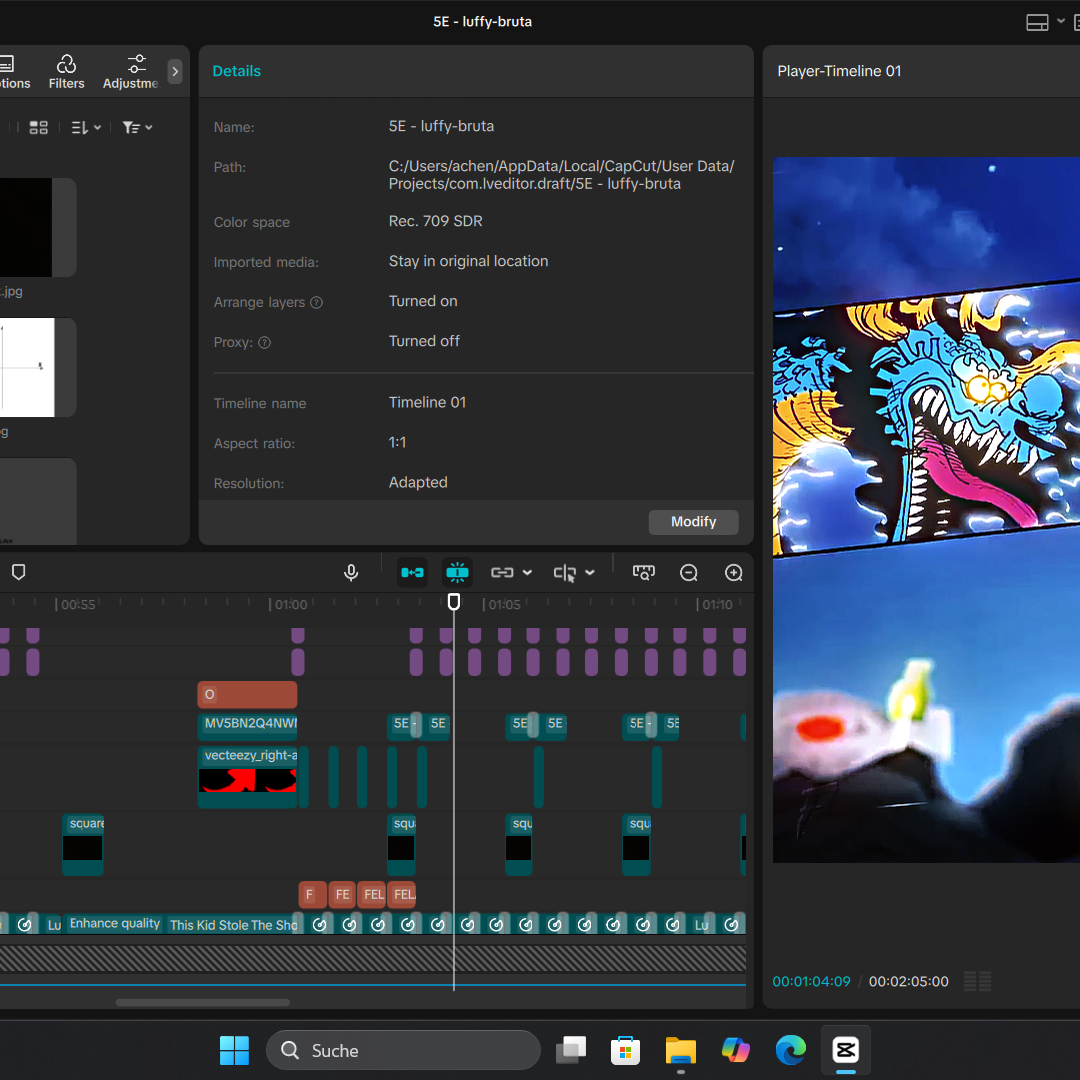1080x1080 pixels.
Task: Click the sort icon in the media panel
Action: (80, 127)
